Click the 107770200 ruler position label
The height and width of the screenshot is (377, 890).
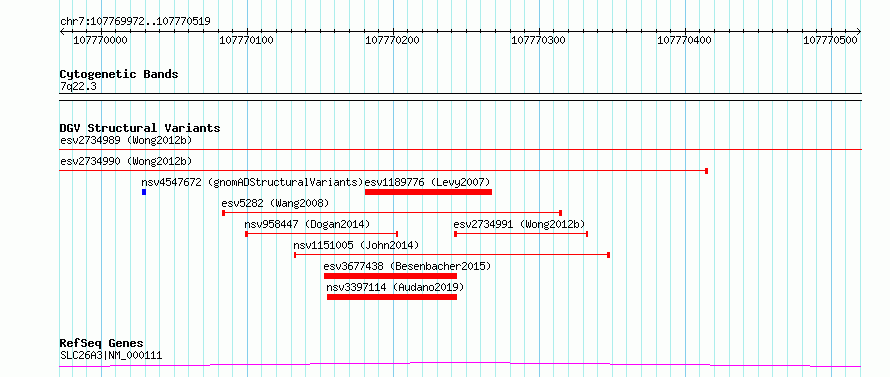pos(393,40)
